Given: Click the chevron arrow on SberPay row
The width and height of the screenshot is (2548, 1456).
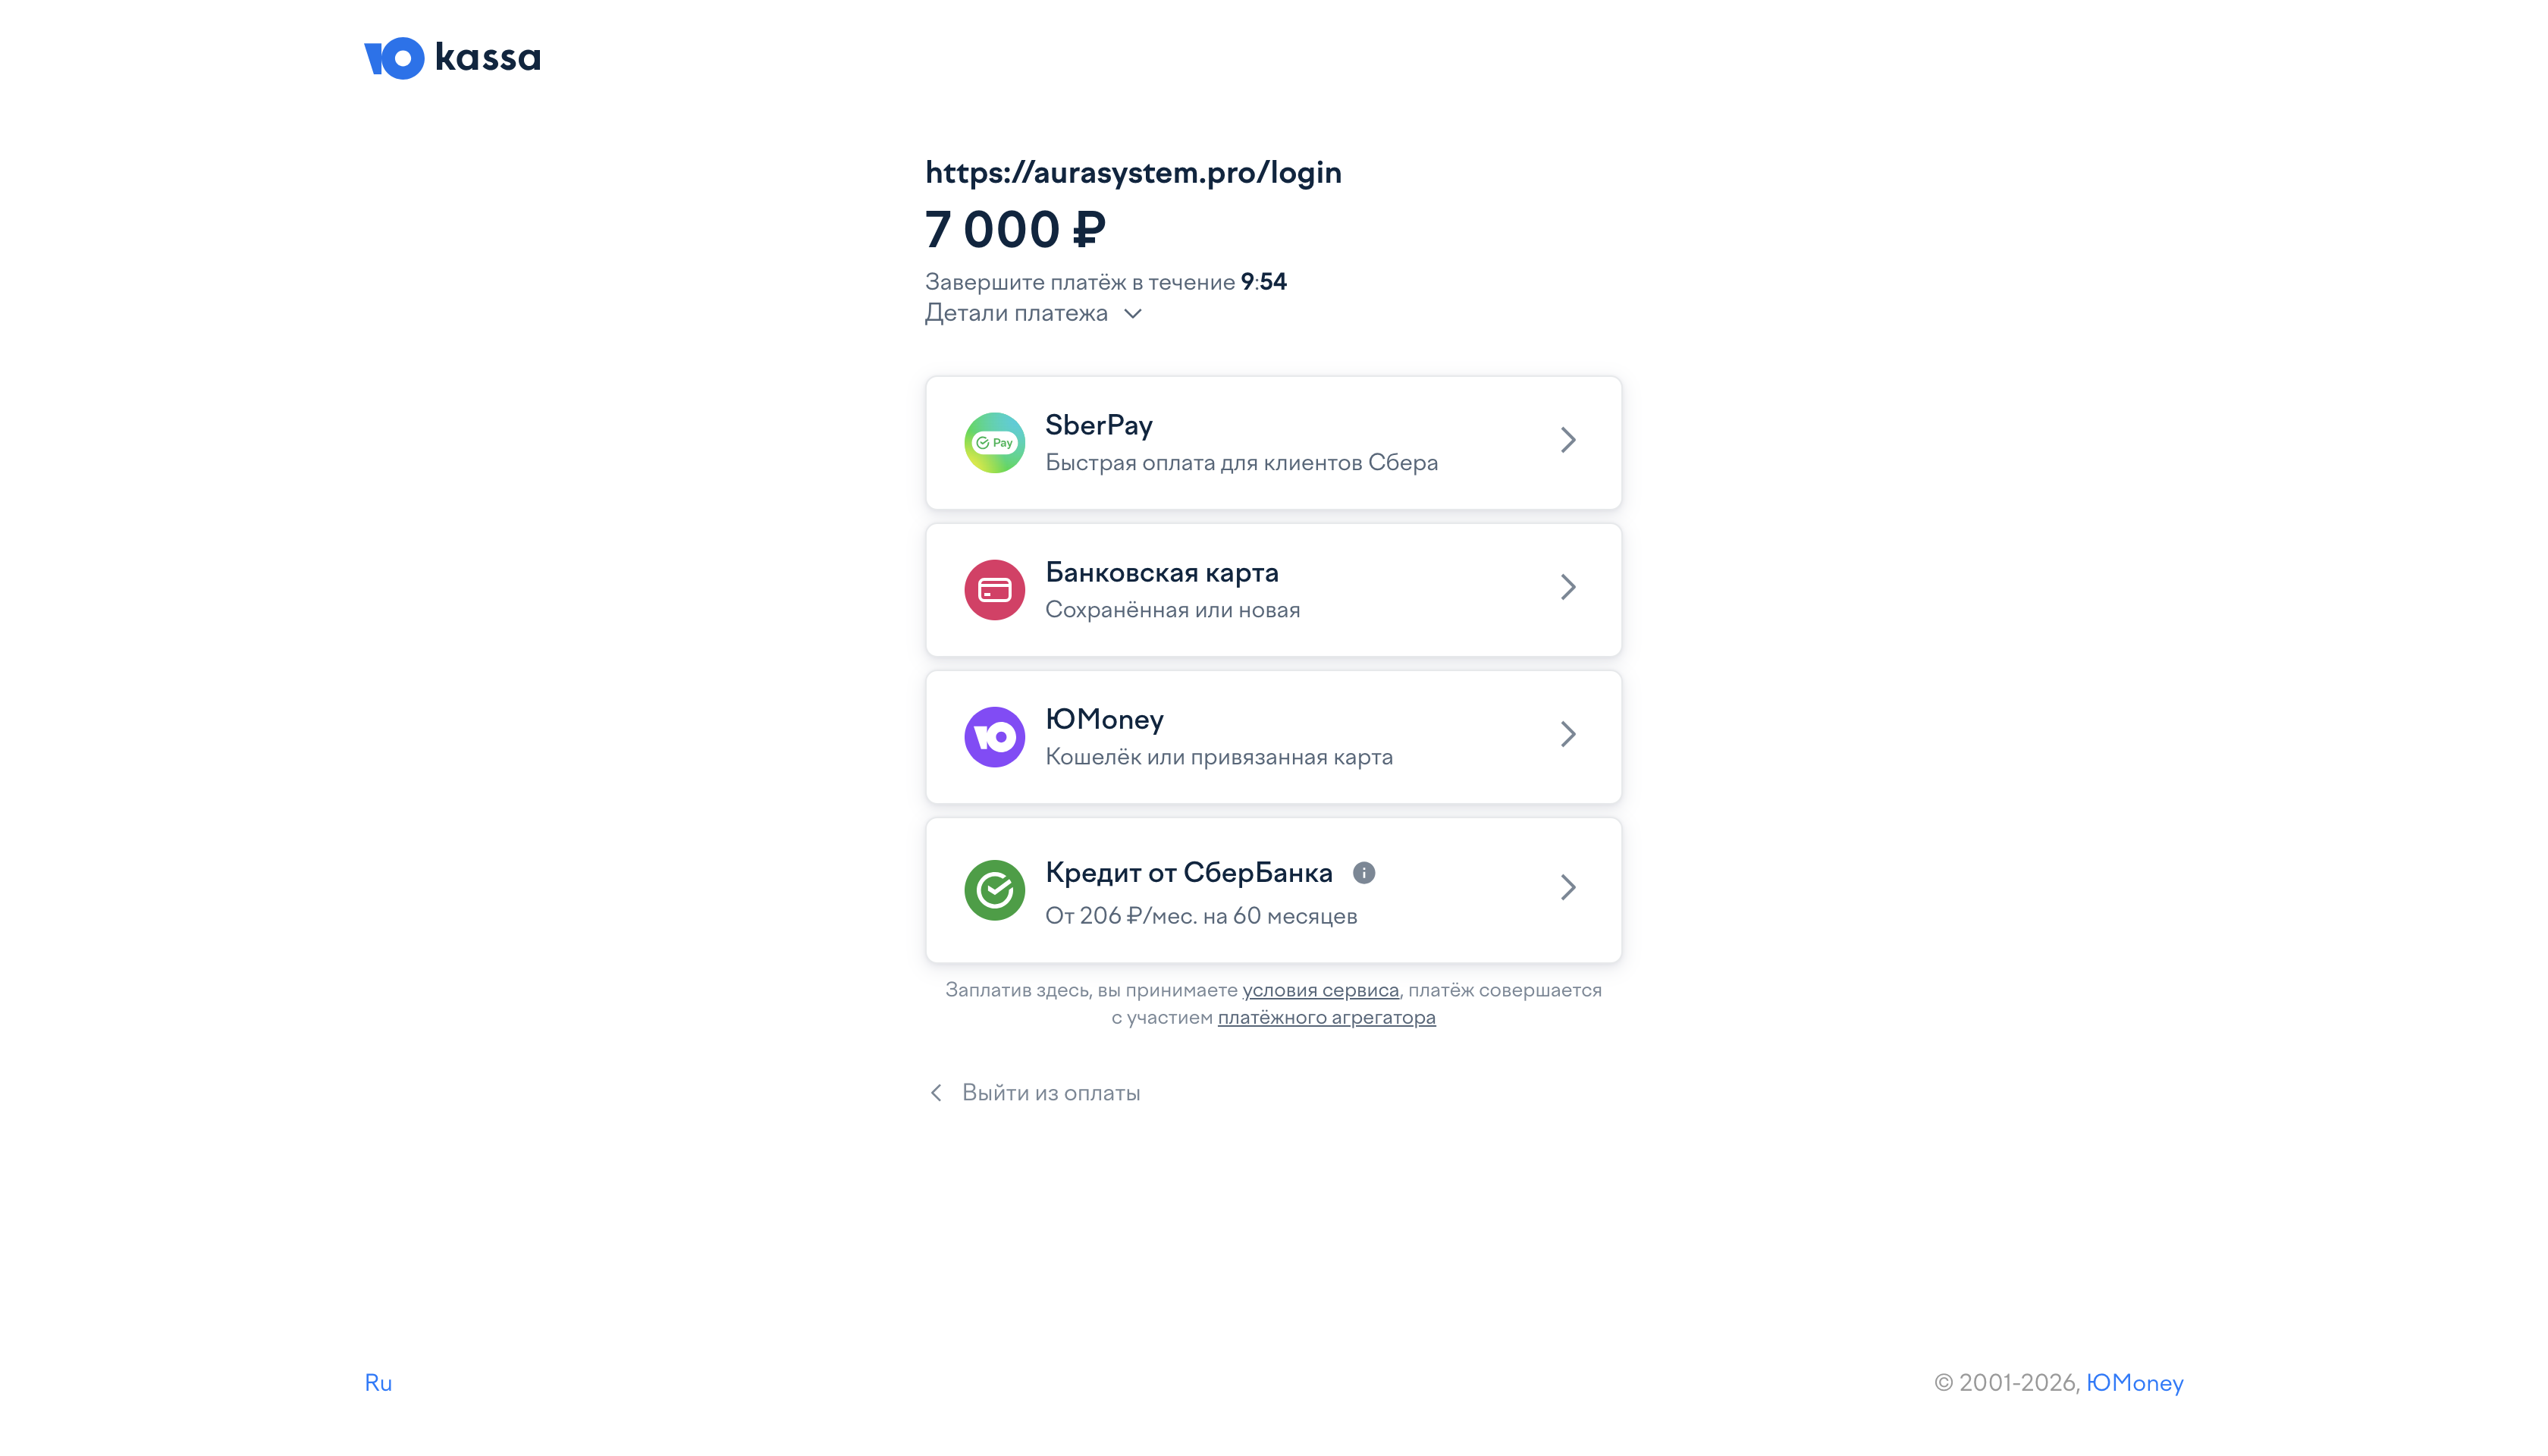Looking at the screenshot, I should tap(1568, 440).
